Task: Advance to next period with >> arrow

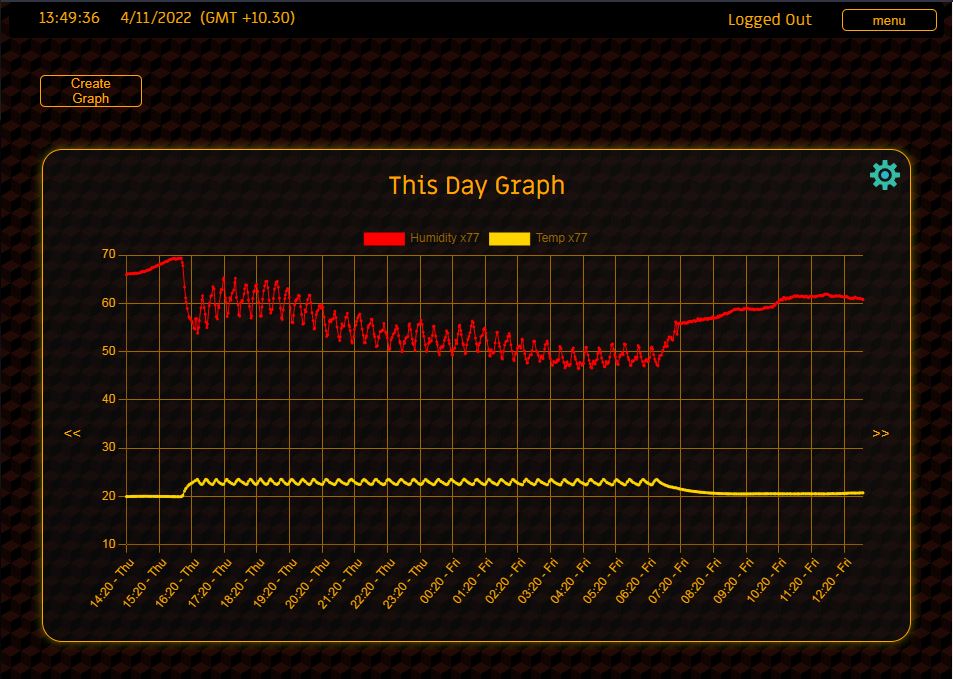Action: pos(880,433)
